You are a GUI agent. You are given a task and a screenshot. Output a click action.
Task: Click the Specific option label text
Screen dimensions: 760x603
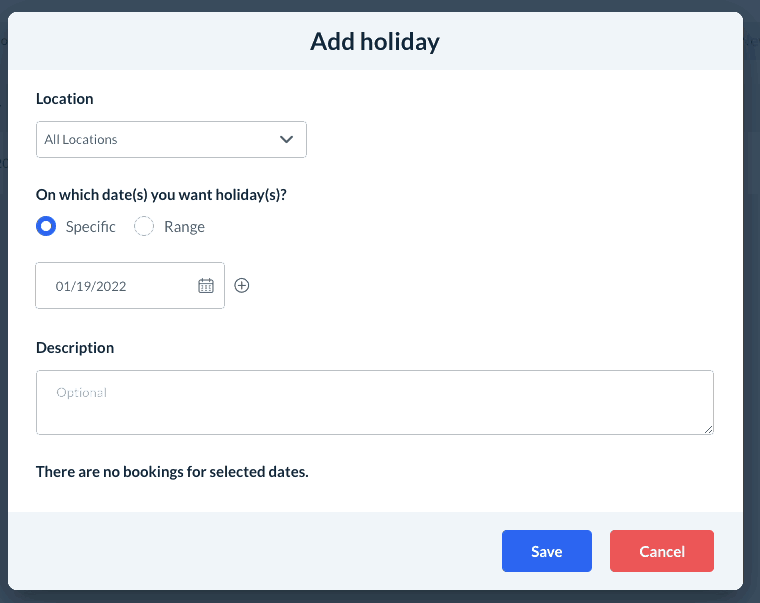91,227
